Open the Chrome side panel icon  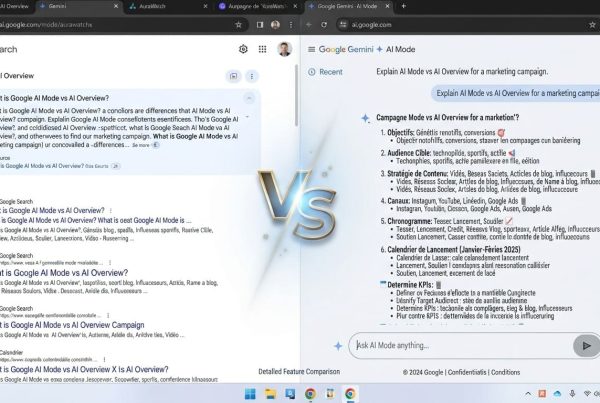pyautogui.click(x=260, y=25)
